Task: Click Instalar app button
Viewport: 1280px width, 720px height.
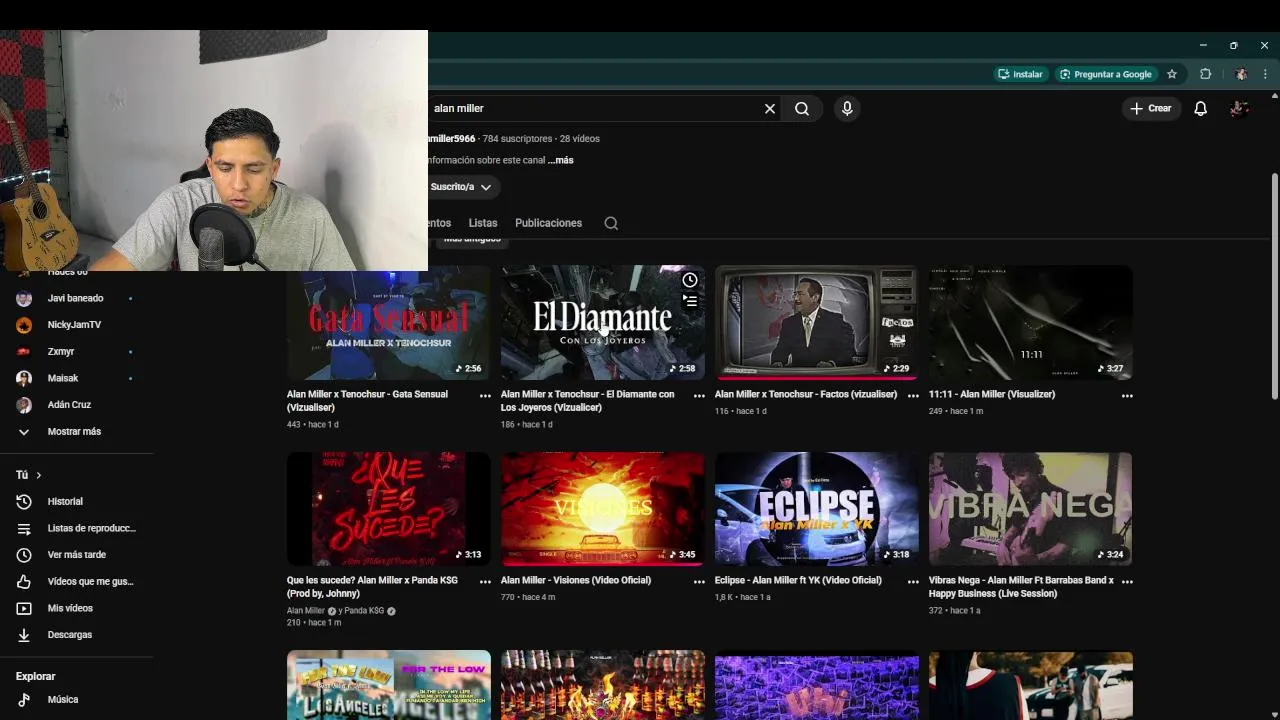Action: tap(1020, 74)
